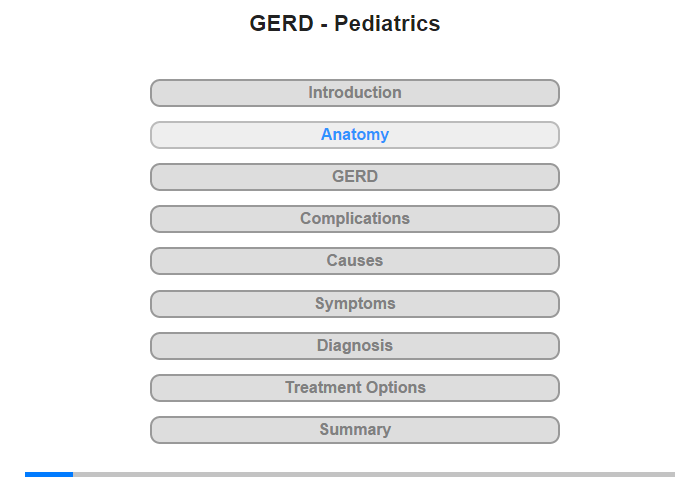Select the highlighted Anatomy section
Screen dimensions: 700x480
(x=355, y=135)
